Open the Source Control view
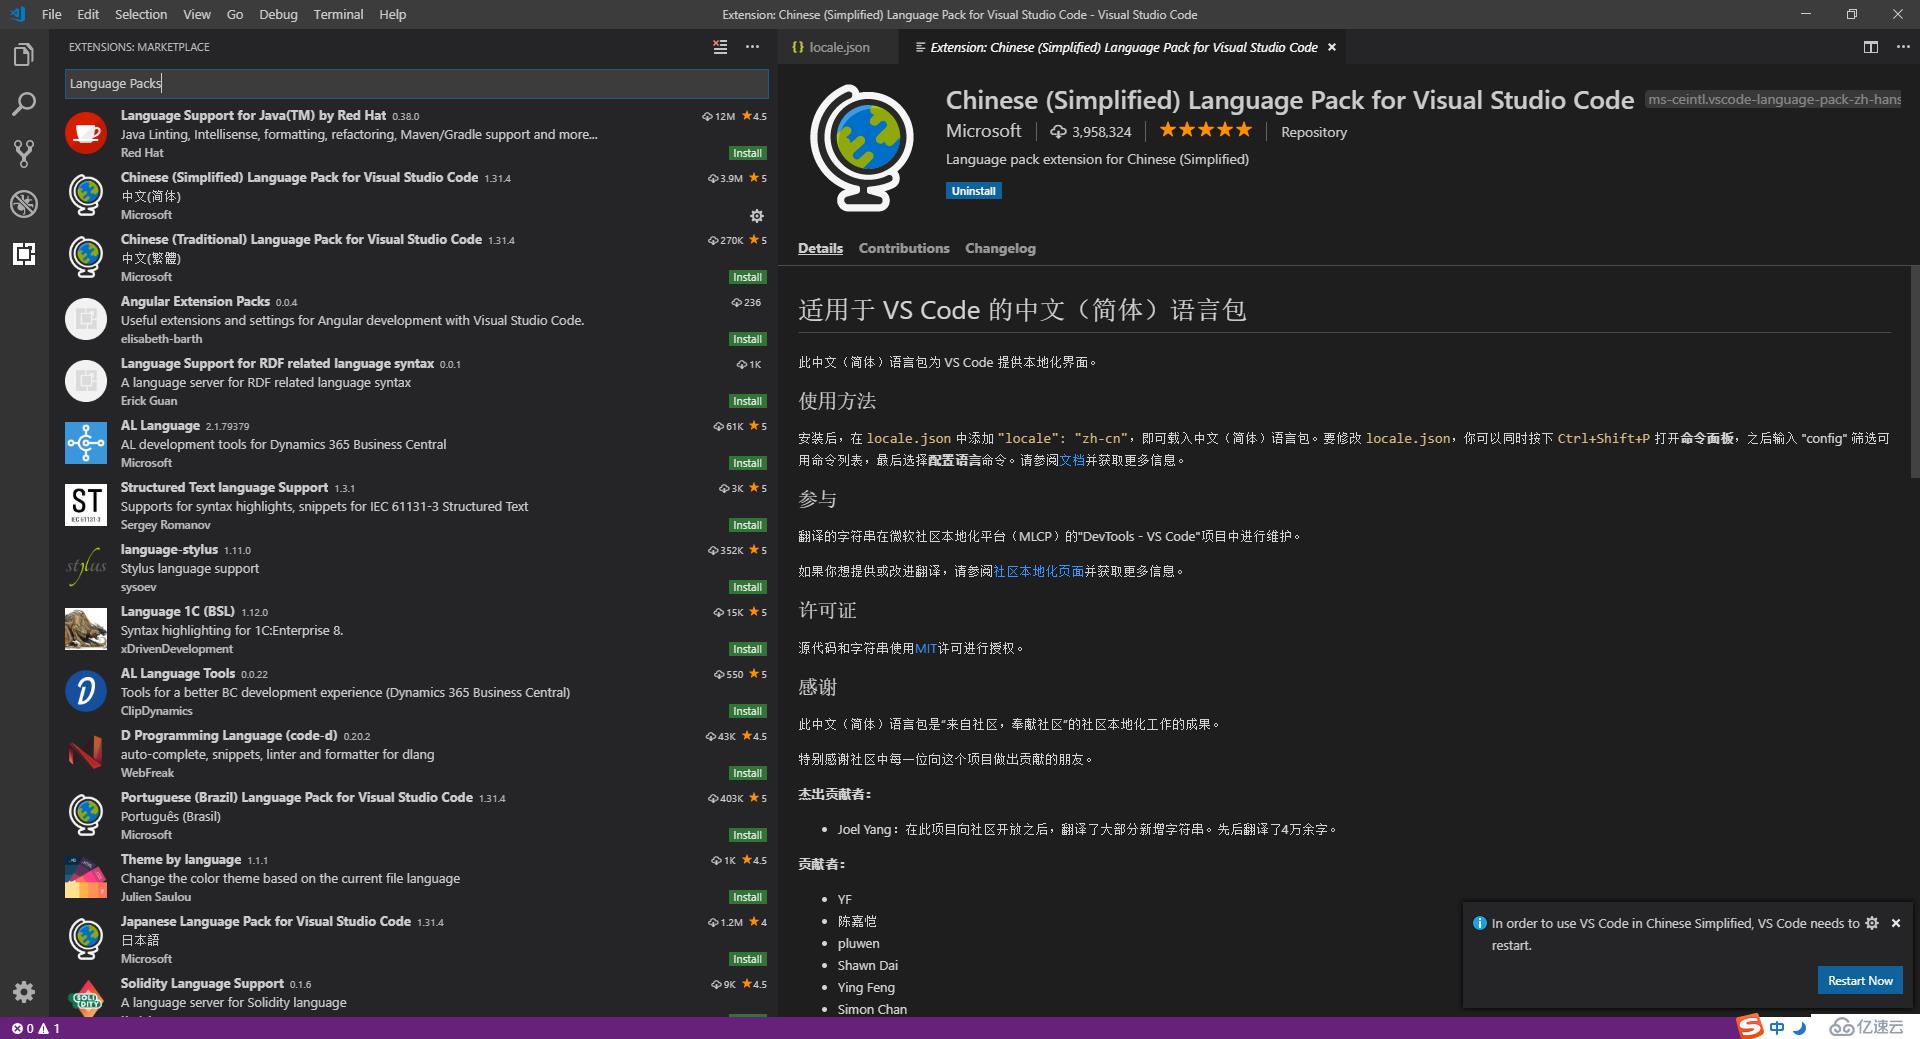Screen dimensions: 1920x1039 click(x=24, y=153)
